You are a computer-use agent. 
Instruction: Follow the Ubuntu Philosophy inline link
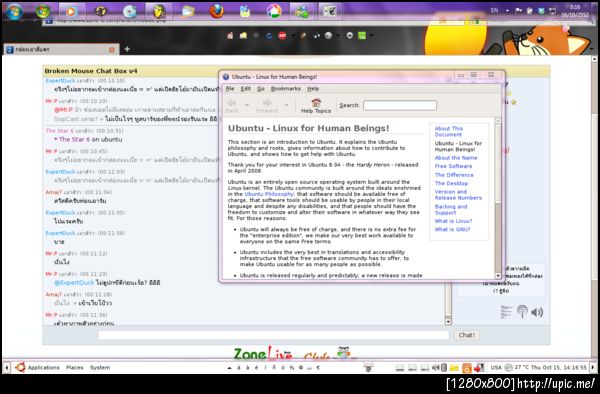click(x=269, y=194)
